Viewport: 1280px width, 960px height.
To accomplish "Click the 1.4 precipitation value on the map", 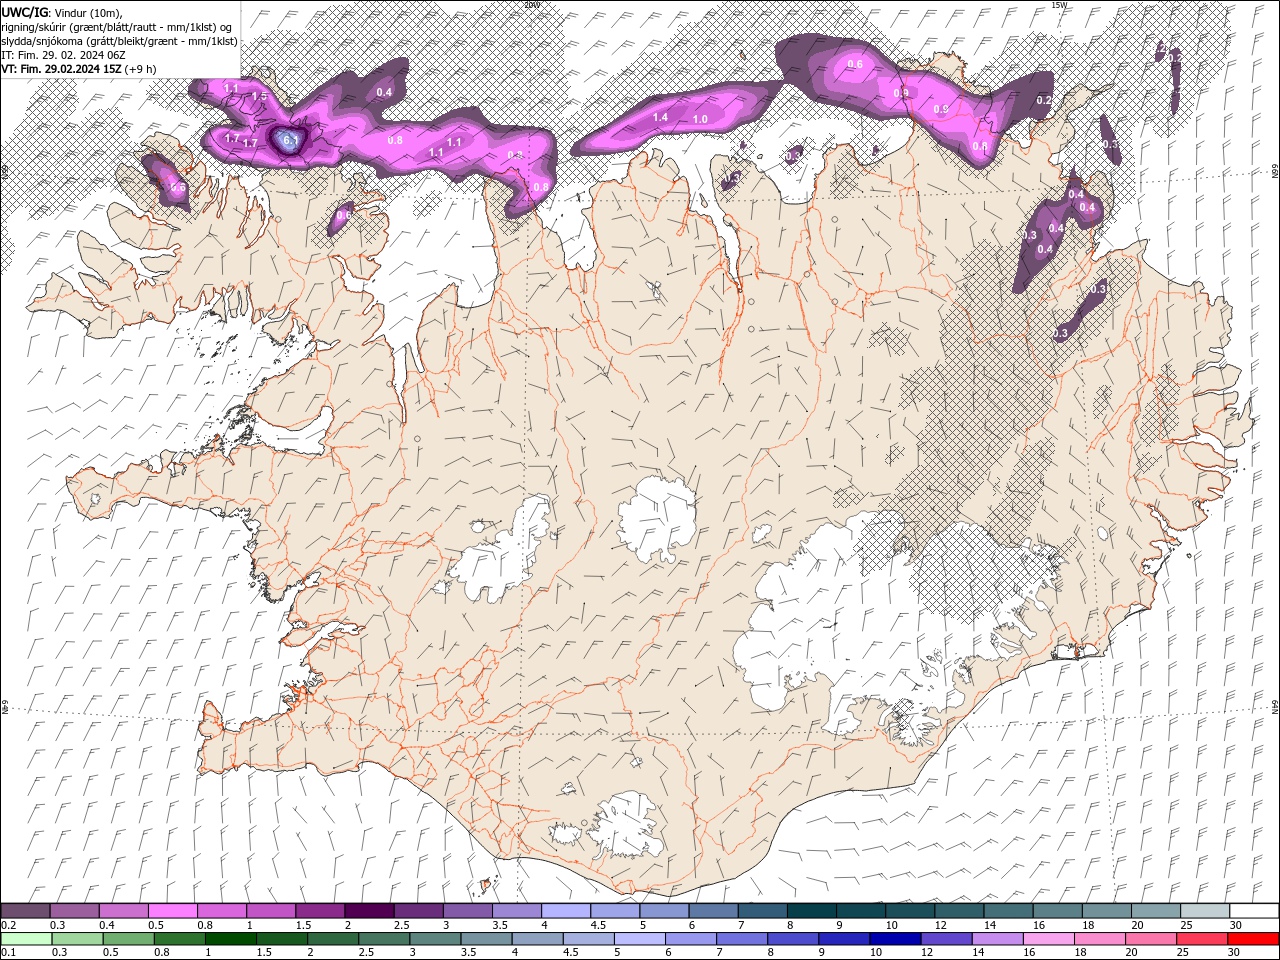I will (660, 118).
